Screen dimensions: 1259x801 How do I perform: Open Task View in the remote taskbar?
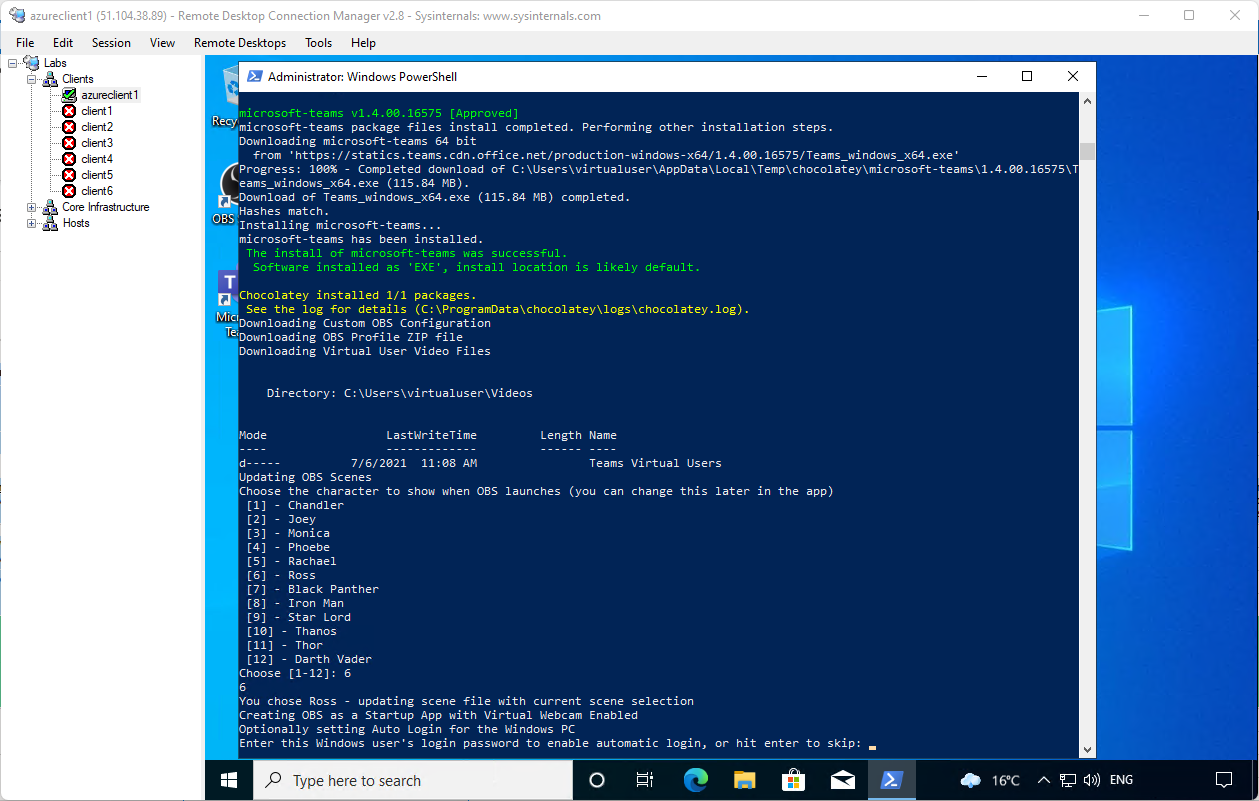point(646,780)
